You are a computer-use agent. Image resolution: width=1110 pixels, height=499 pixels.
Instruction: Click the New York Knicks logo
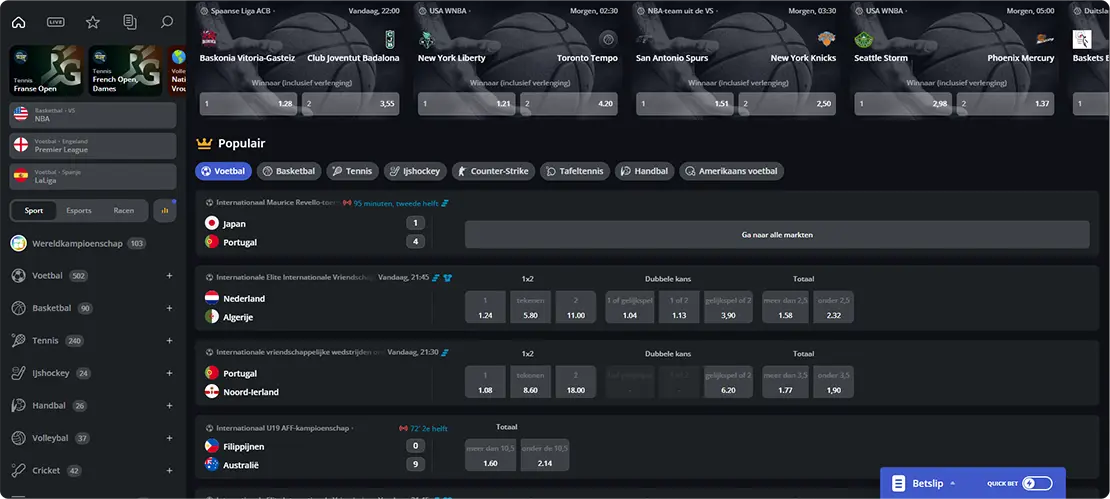click(826, 39)
